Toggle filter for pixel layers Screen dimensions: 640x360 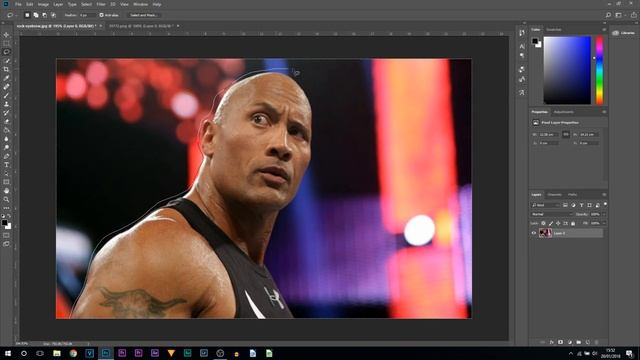tap(565, 205)
